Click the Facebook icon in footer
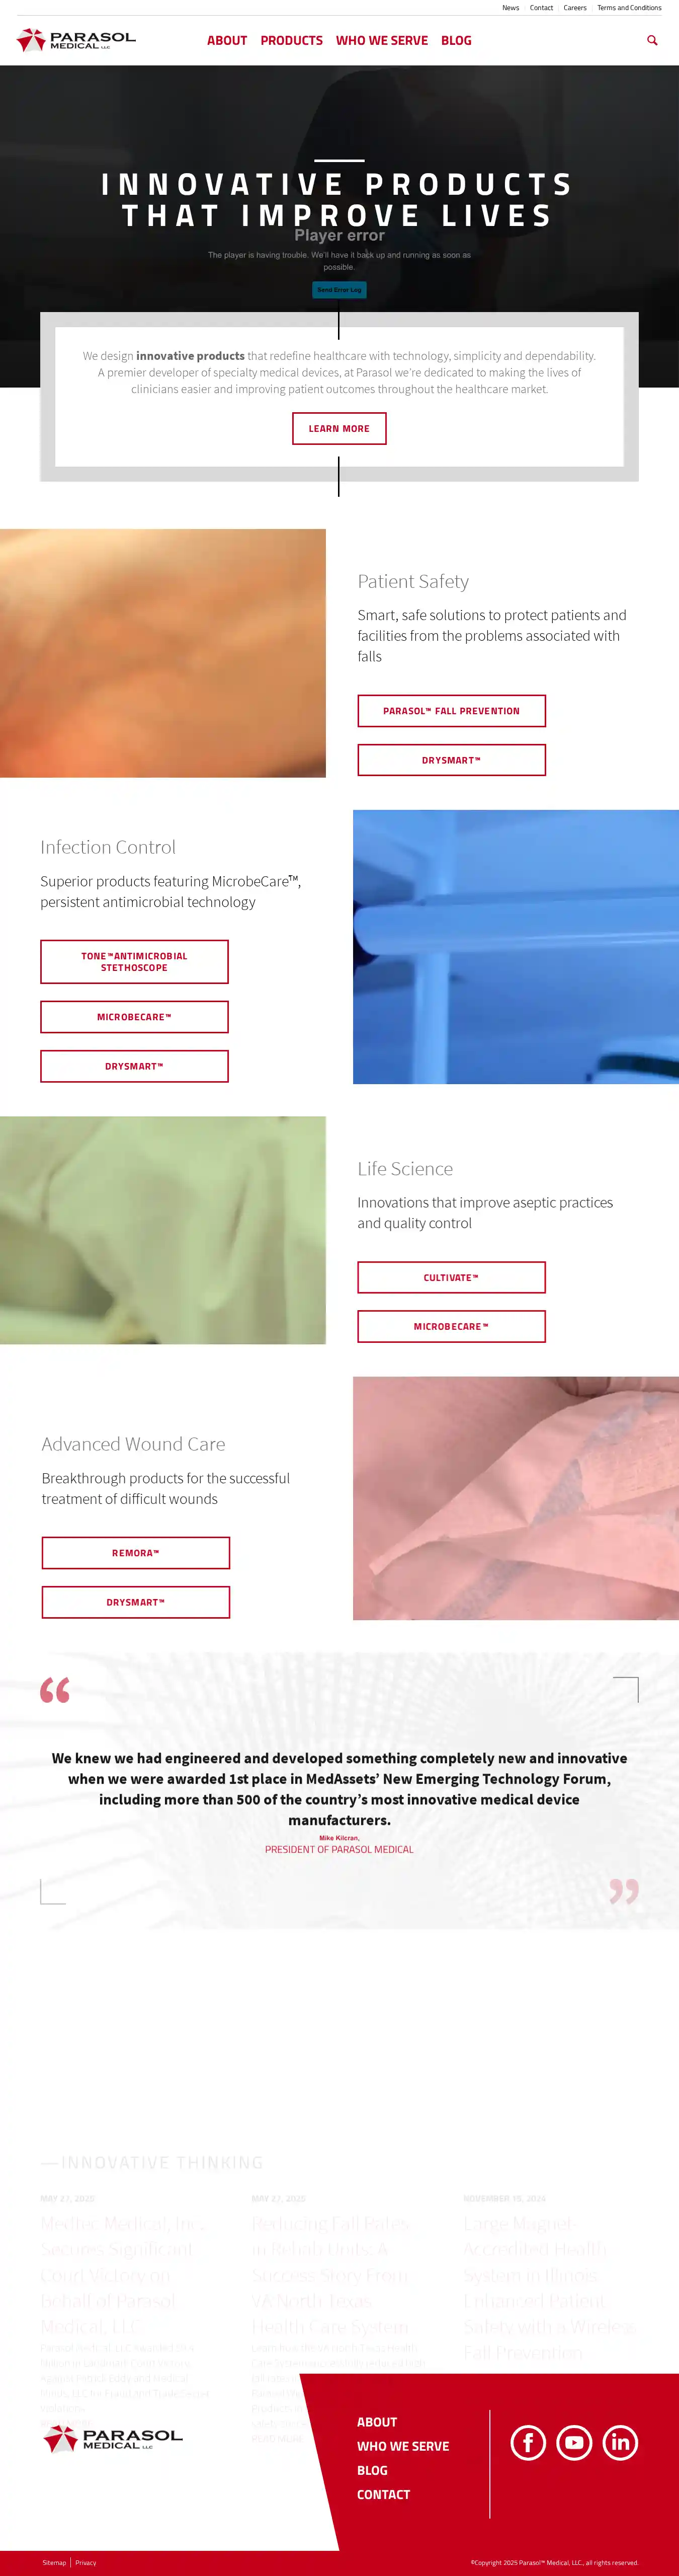The image size is (679, 2576). tap(528, 2442)
